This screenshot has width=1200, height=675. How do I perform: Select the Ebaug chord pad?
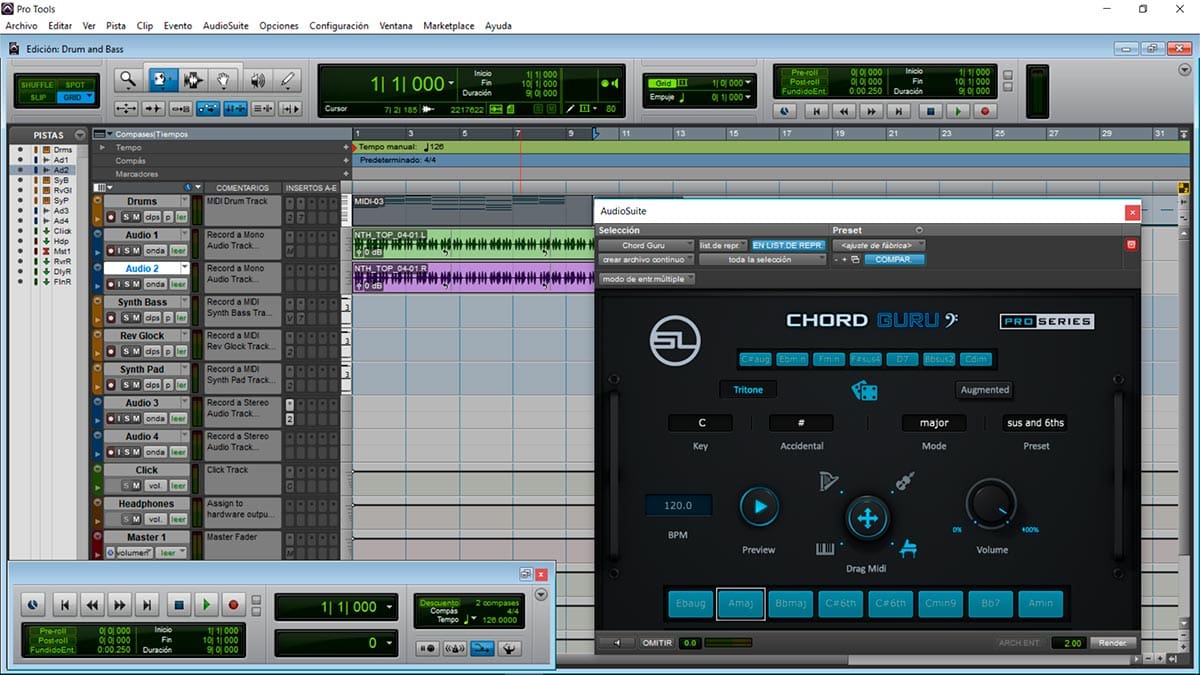tap(690, 604)
